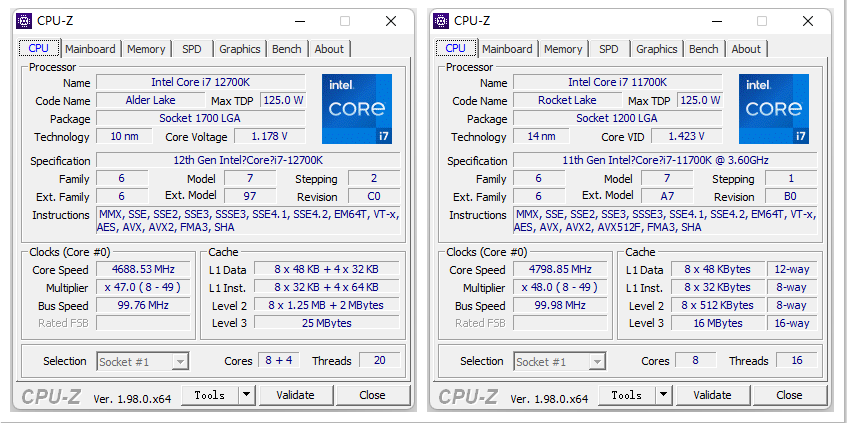The width and height of the screenshot is (847, 423).
Task: Click the Level 3 cache value 25 MBytes
Action: [327, 323]
